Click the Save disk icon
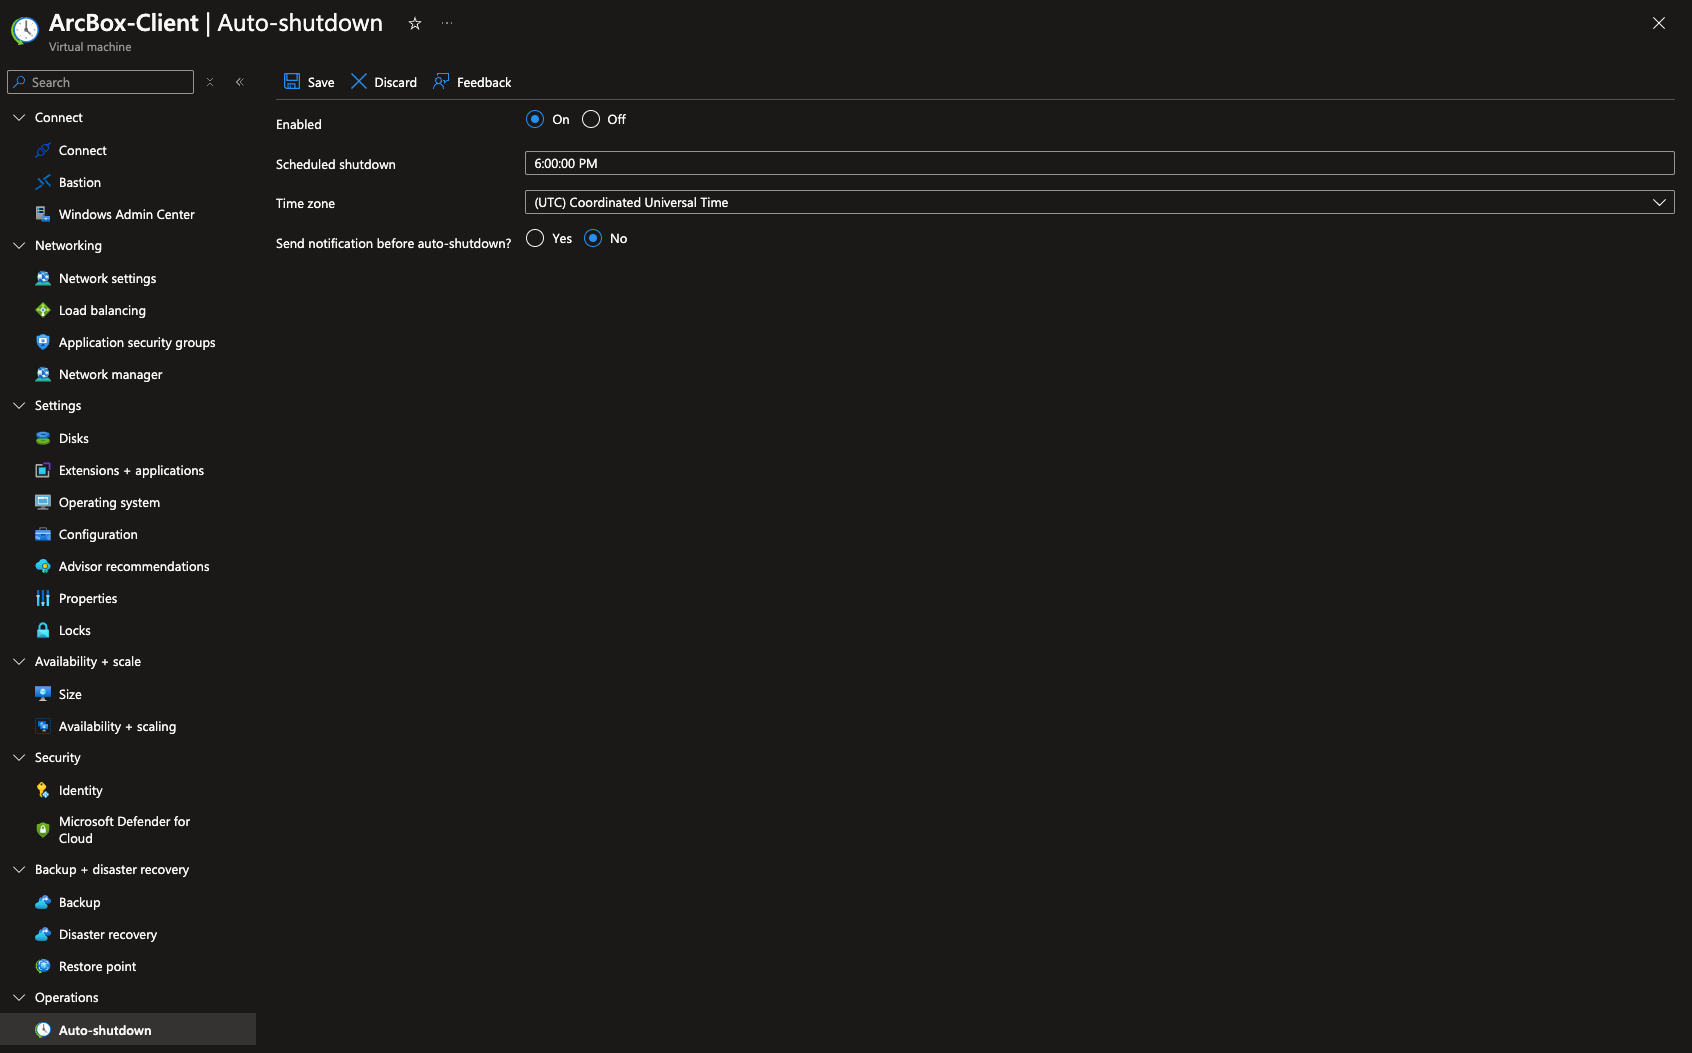Image resolution: width=1692 pixels, height=1053 pixels. coord(292,82)
